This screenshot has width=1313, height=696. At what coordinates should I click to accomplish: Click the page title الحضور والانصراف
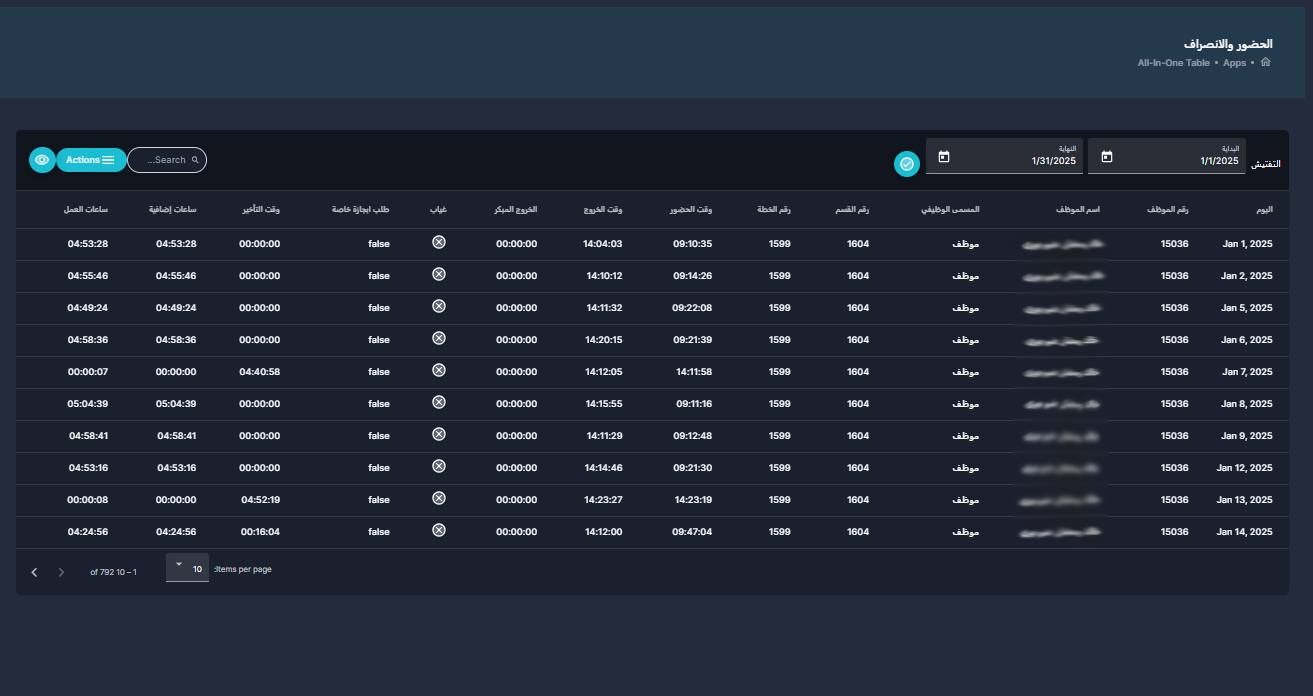point(1228,44)
